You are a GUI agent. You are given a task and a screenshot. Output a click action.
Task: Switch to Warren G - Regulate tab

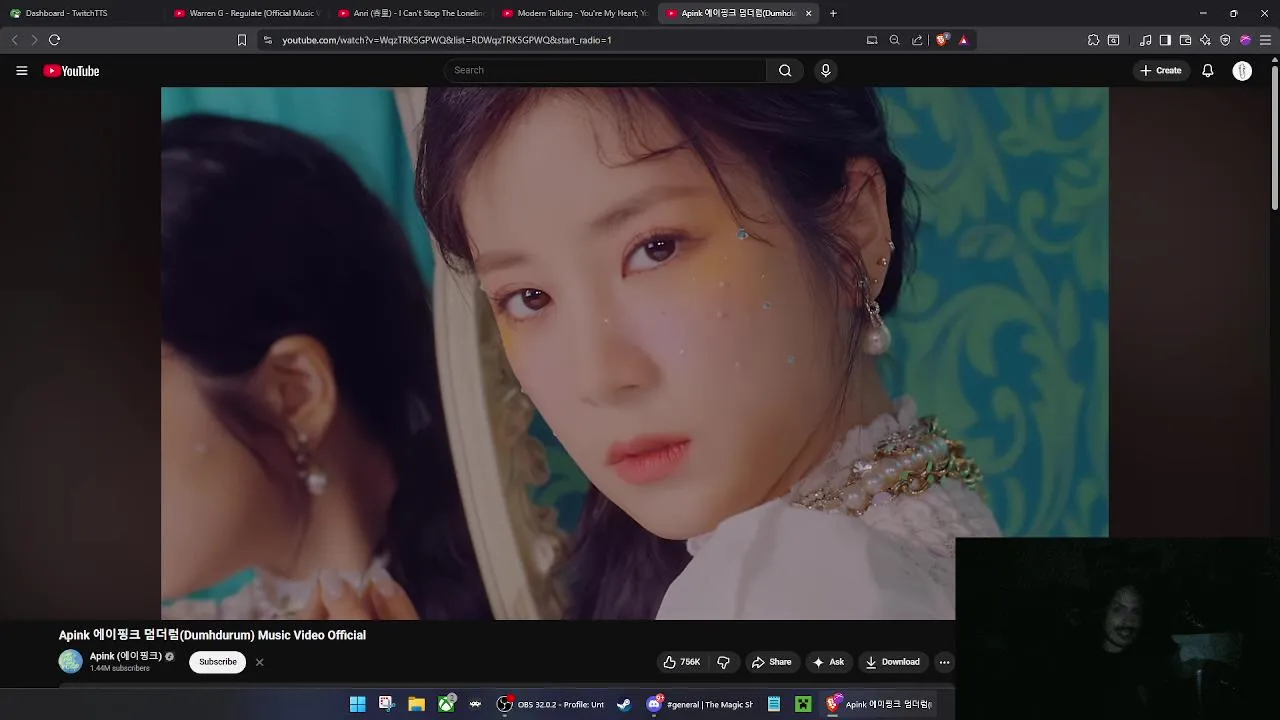(x=246, y=13)
